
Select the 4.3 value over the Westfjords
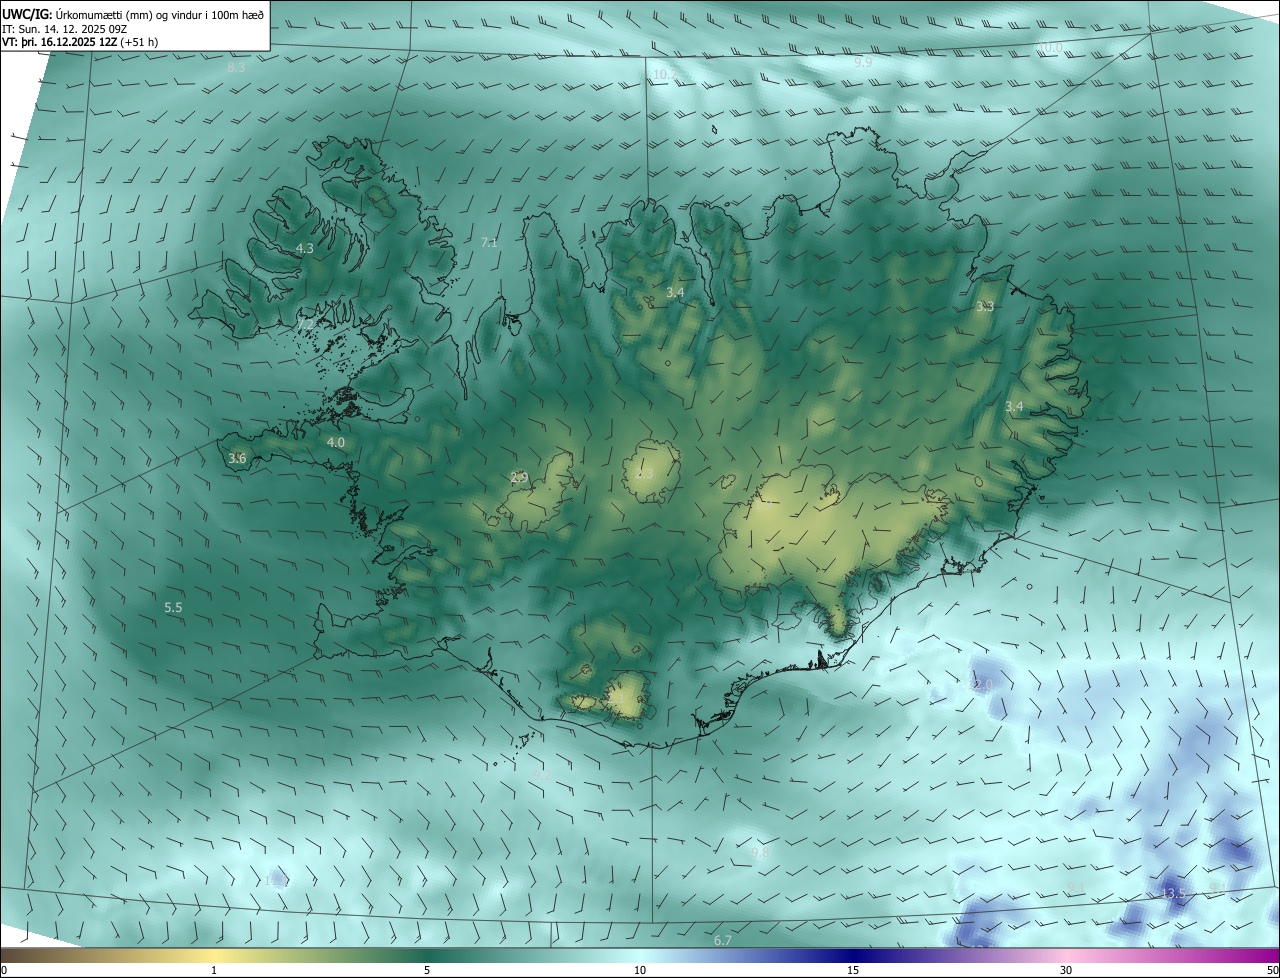click(304, 248)
